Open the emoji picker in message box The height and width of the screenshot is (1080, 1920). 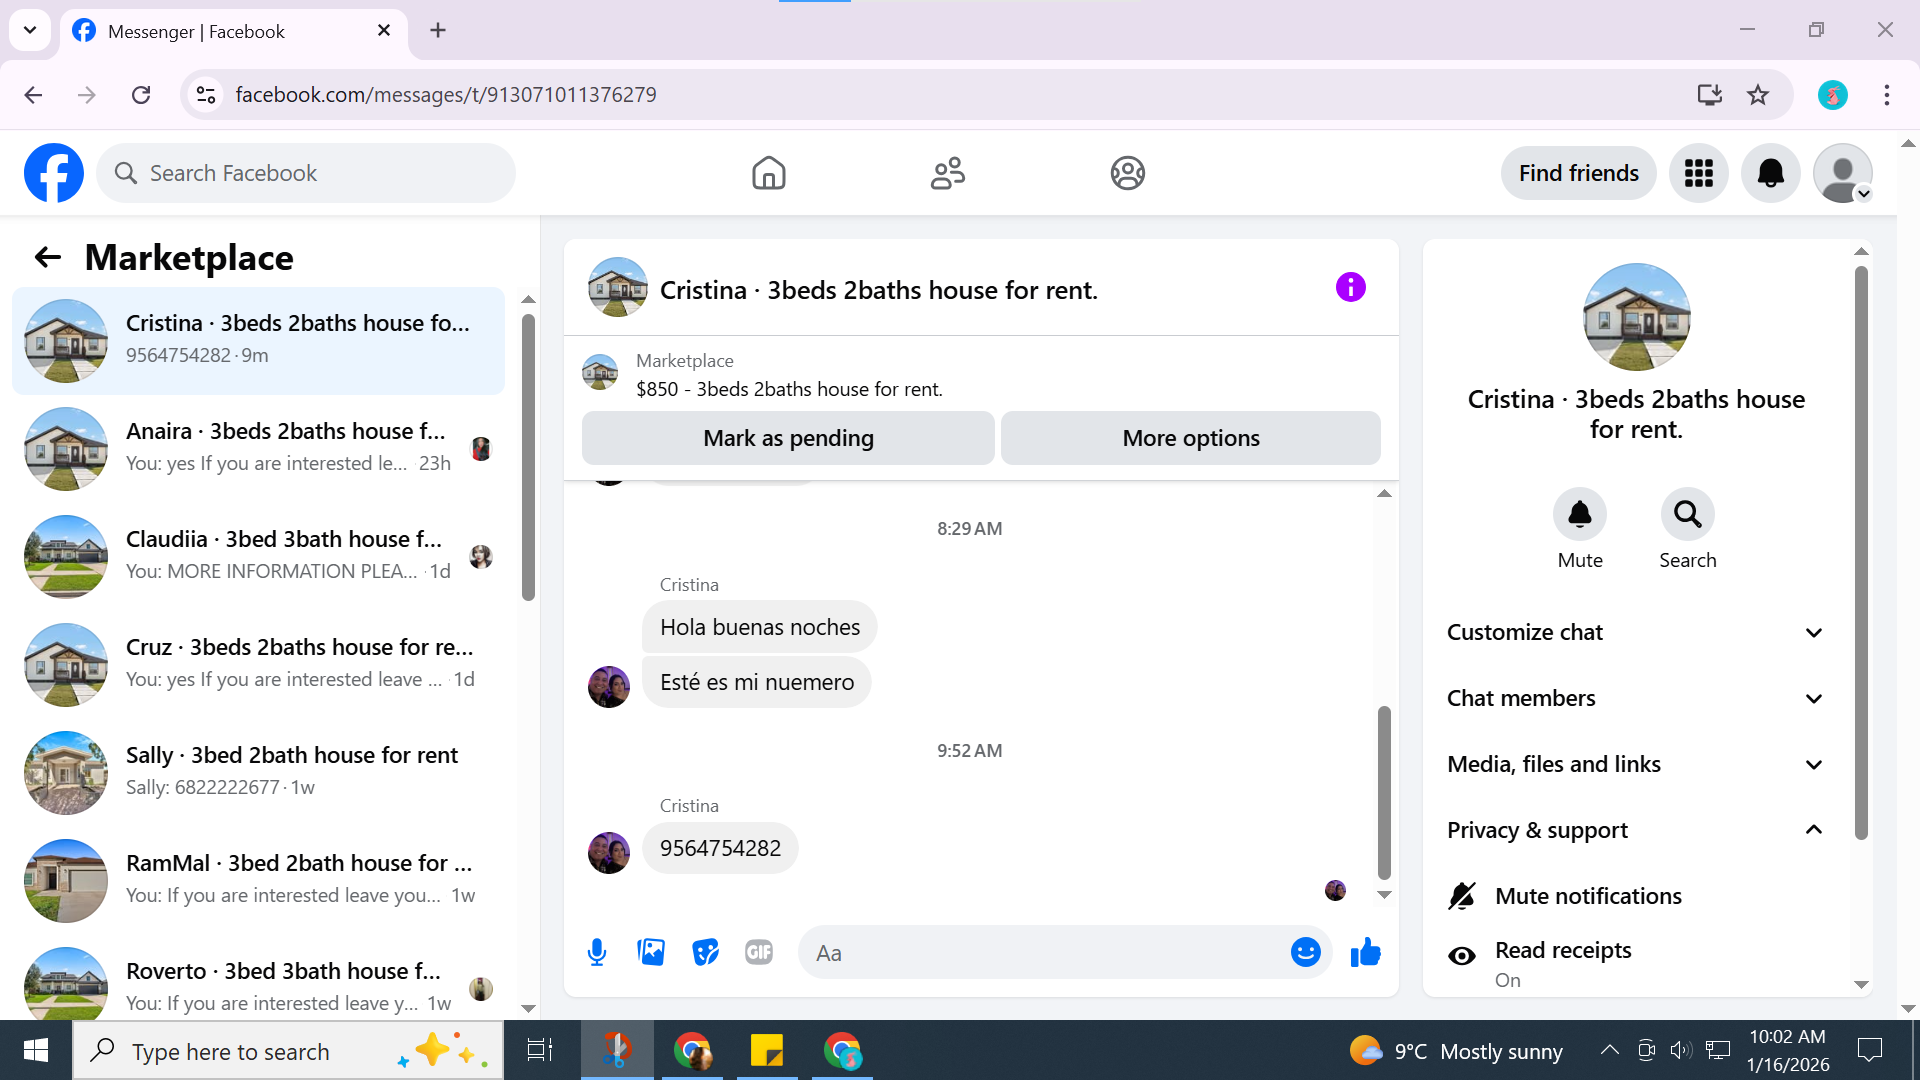click(x=1305, y=952)
